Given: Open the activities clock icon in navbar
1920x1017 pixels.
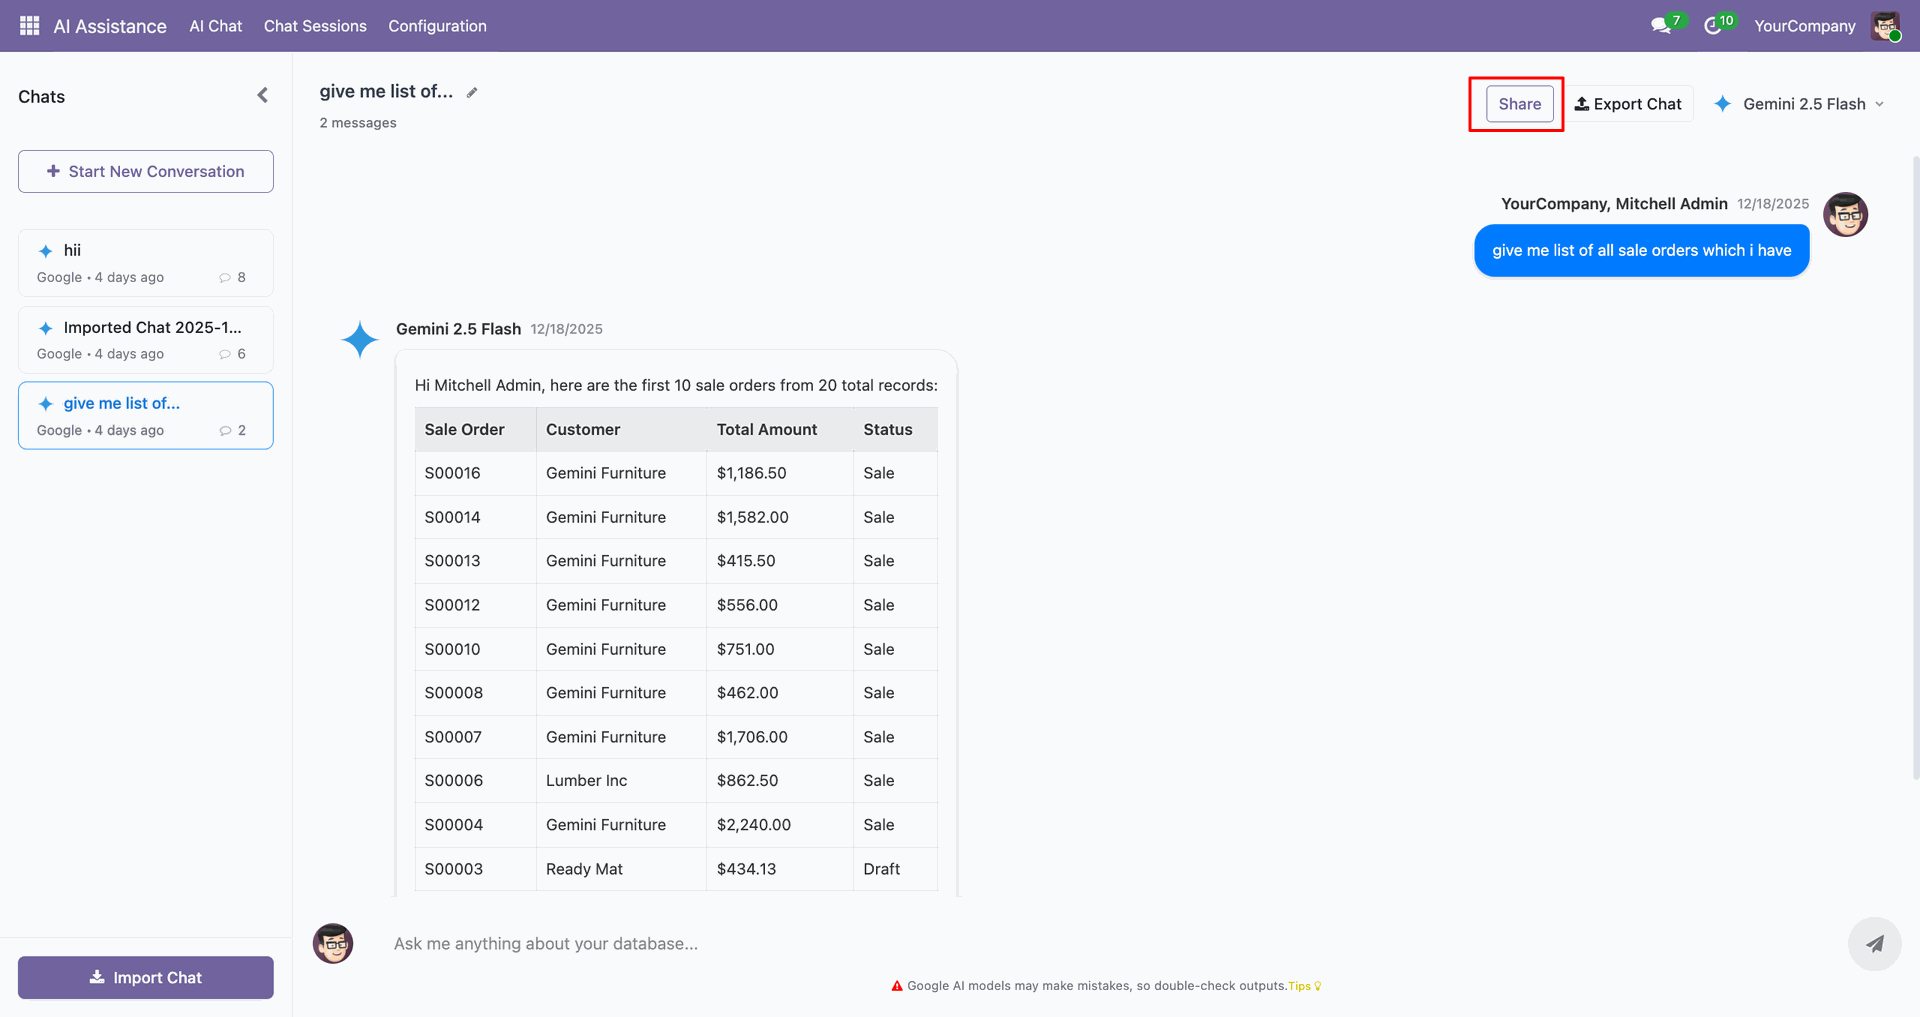Looking at the screenshot, I should [1713, 26].
